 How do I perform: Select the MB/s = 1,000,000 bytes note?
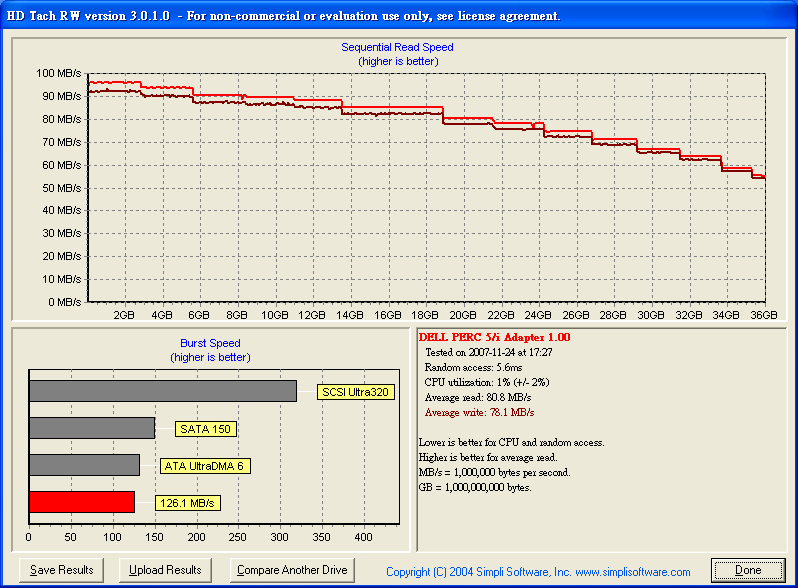coord(494,472)
